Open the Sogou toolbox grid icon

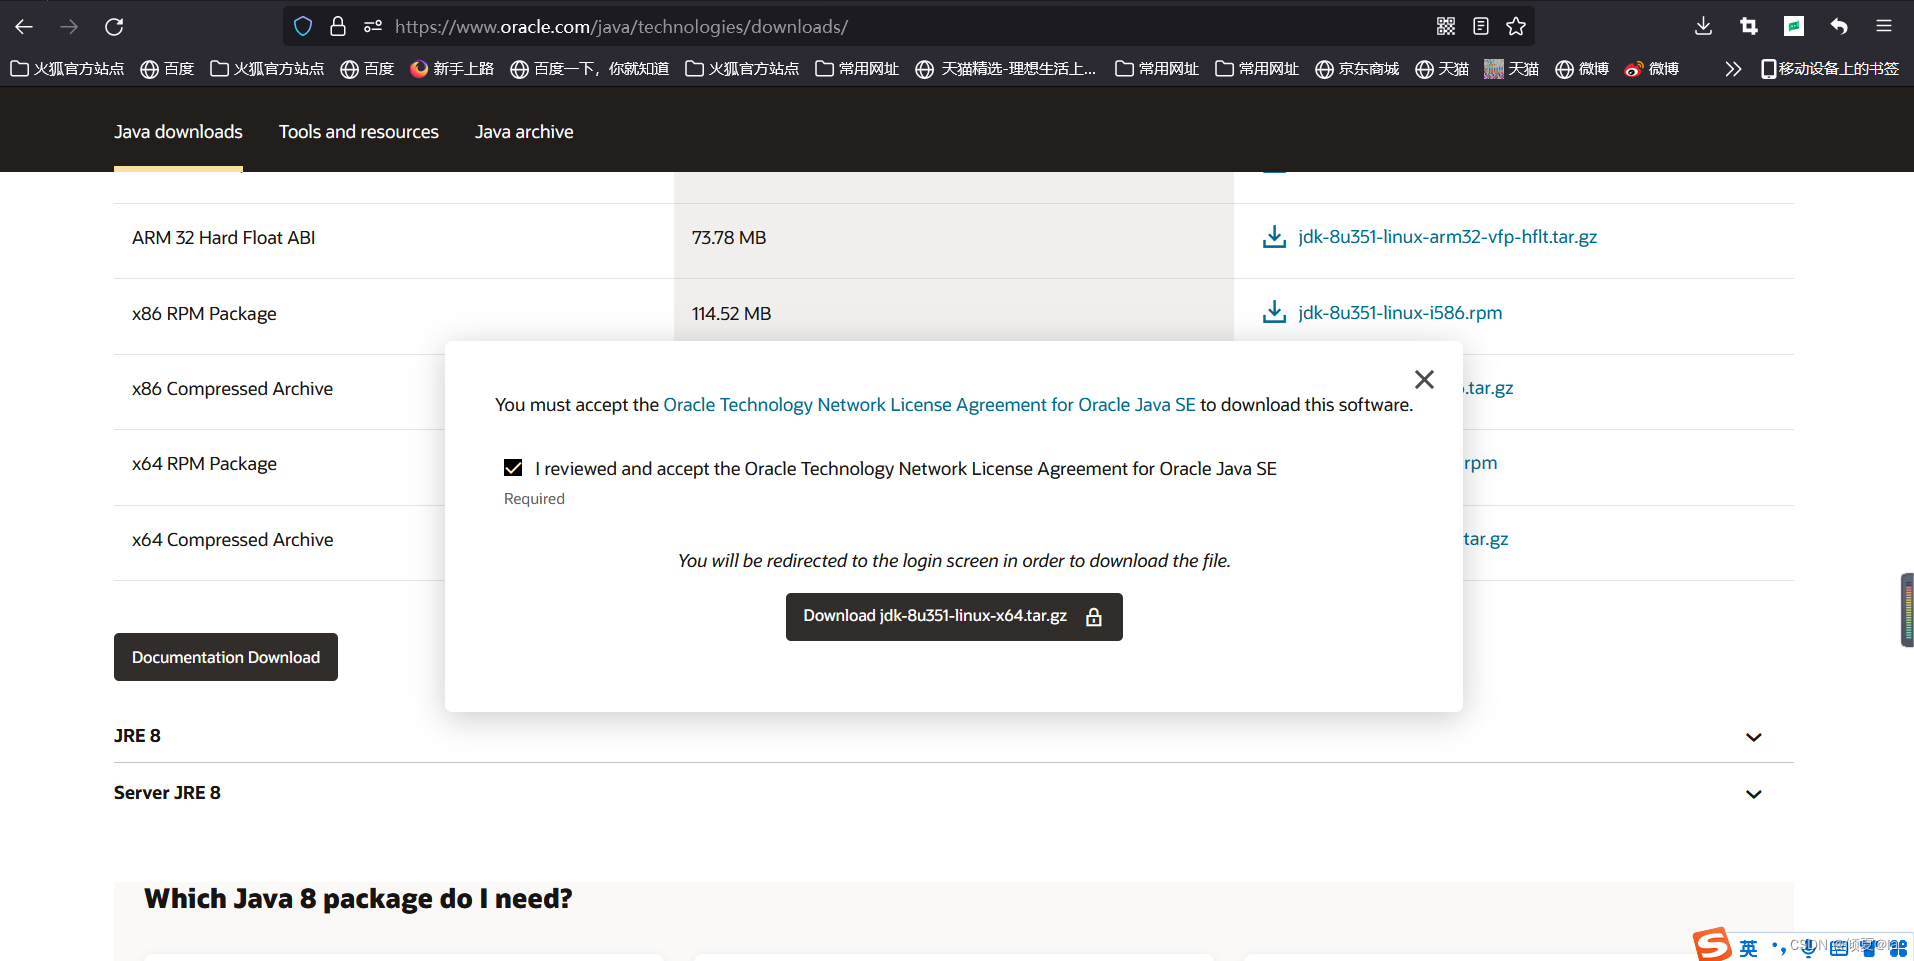pos(1899,948)
